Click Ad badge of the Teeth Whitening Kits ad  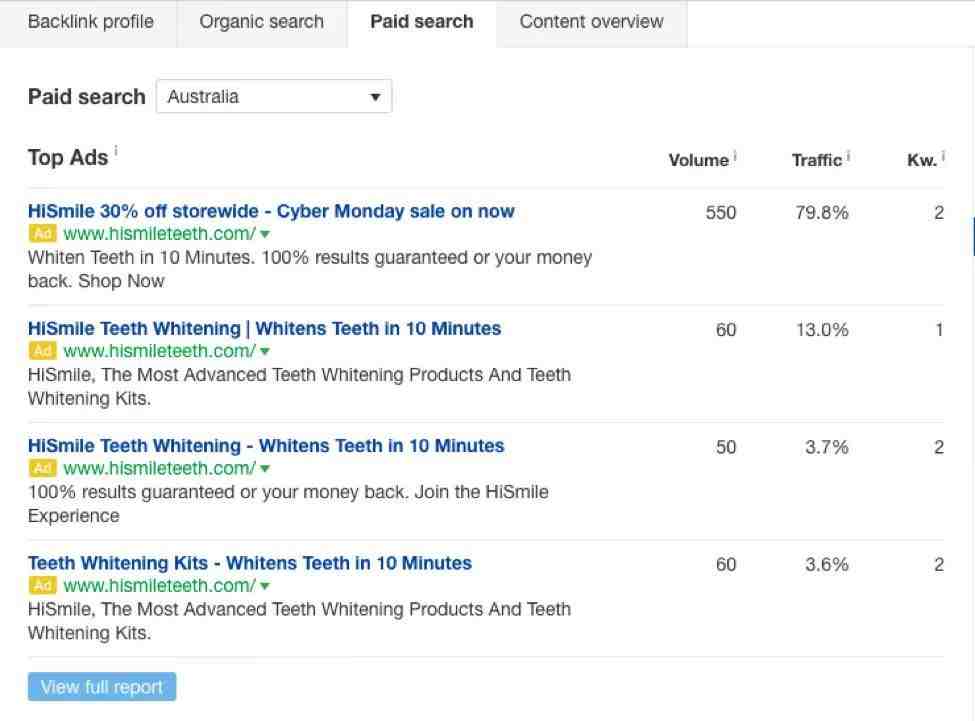coord(42,586)
